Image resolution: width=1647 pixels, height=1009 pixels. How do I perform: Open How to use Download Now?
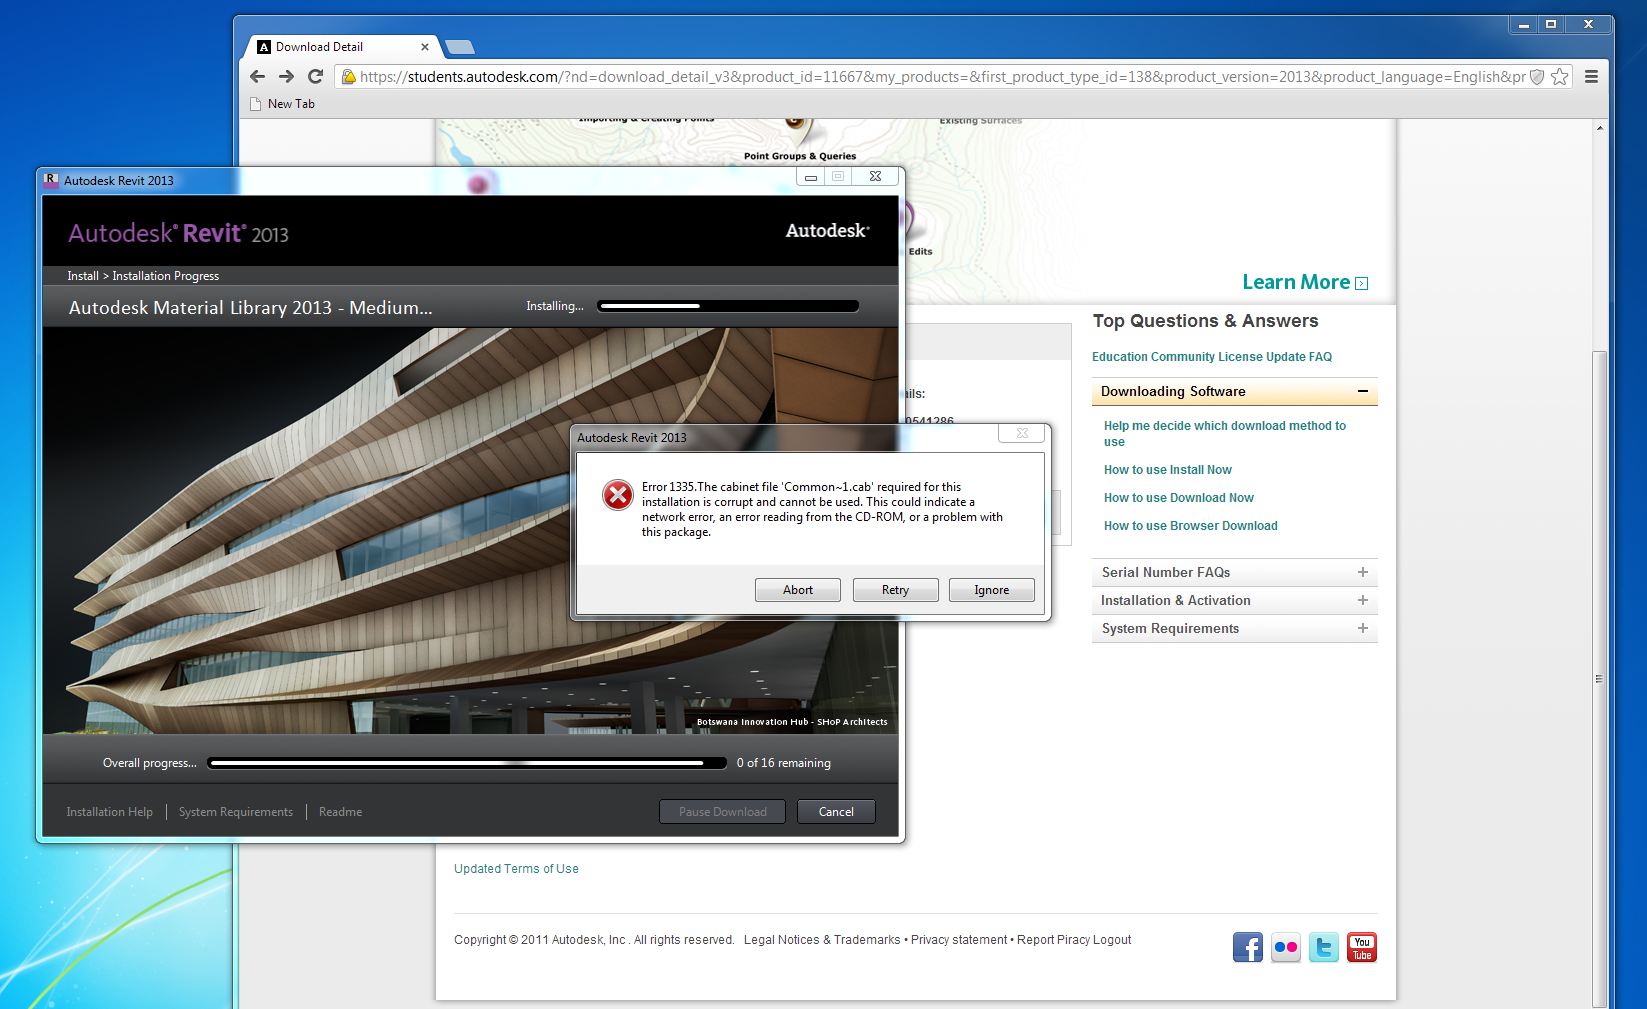[x=1178, y=498]
